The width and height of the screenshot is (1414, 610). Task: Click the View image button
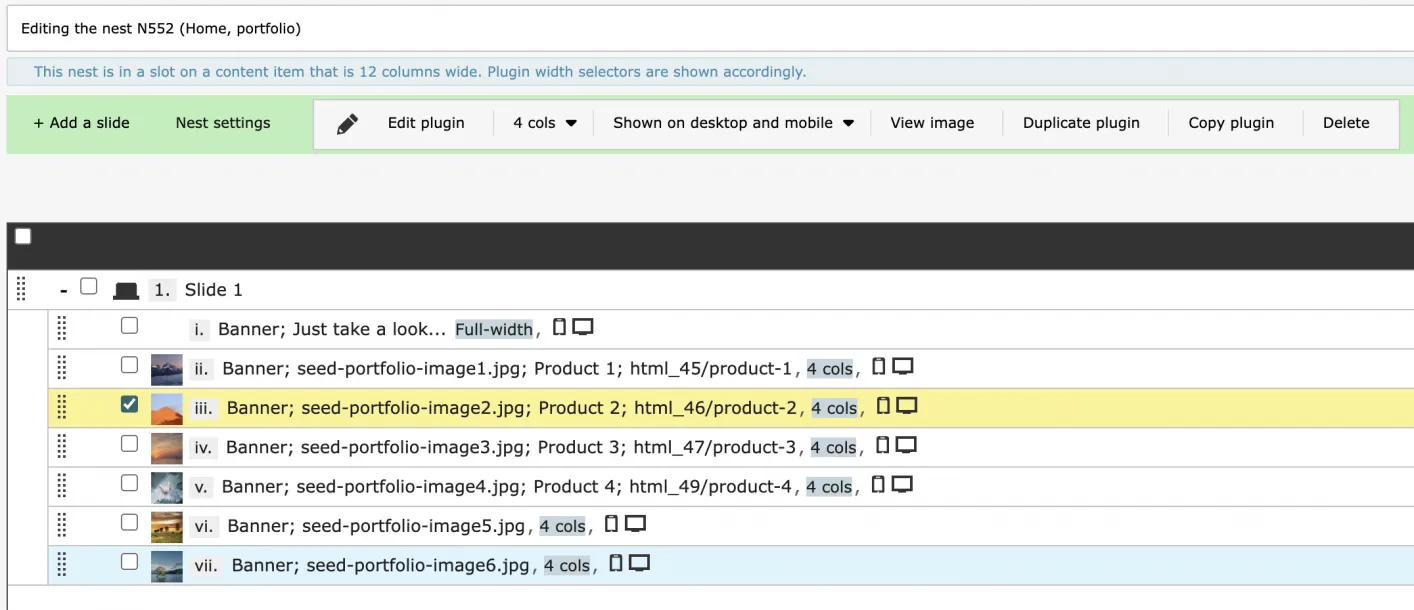(932, 122)
